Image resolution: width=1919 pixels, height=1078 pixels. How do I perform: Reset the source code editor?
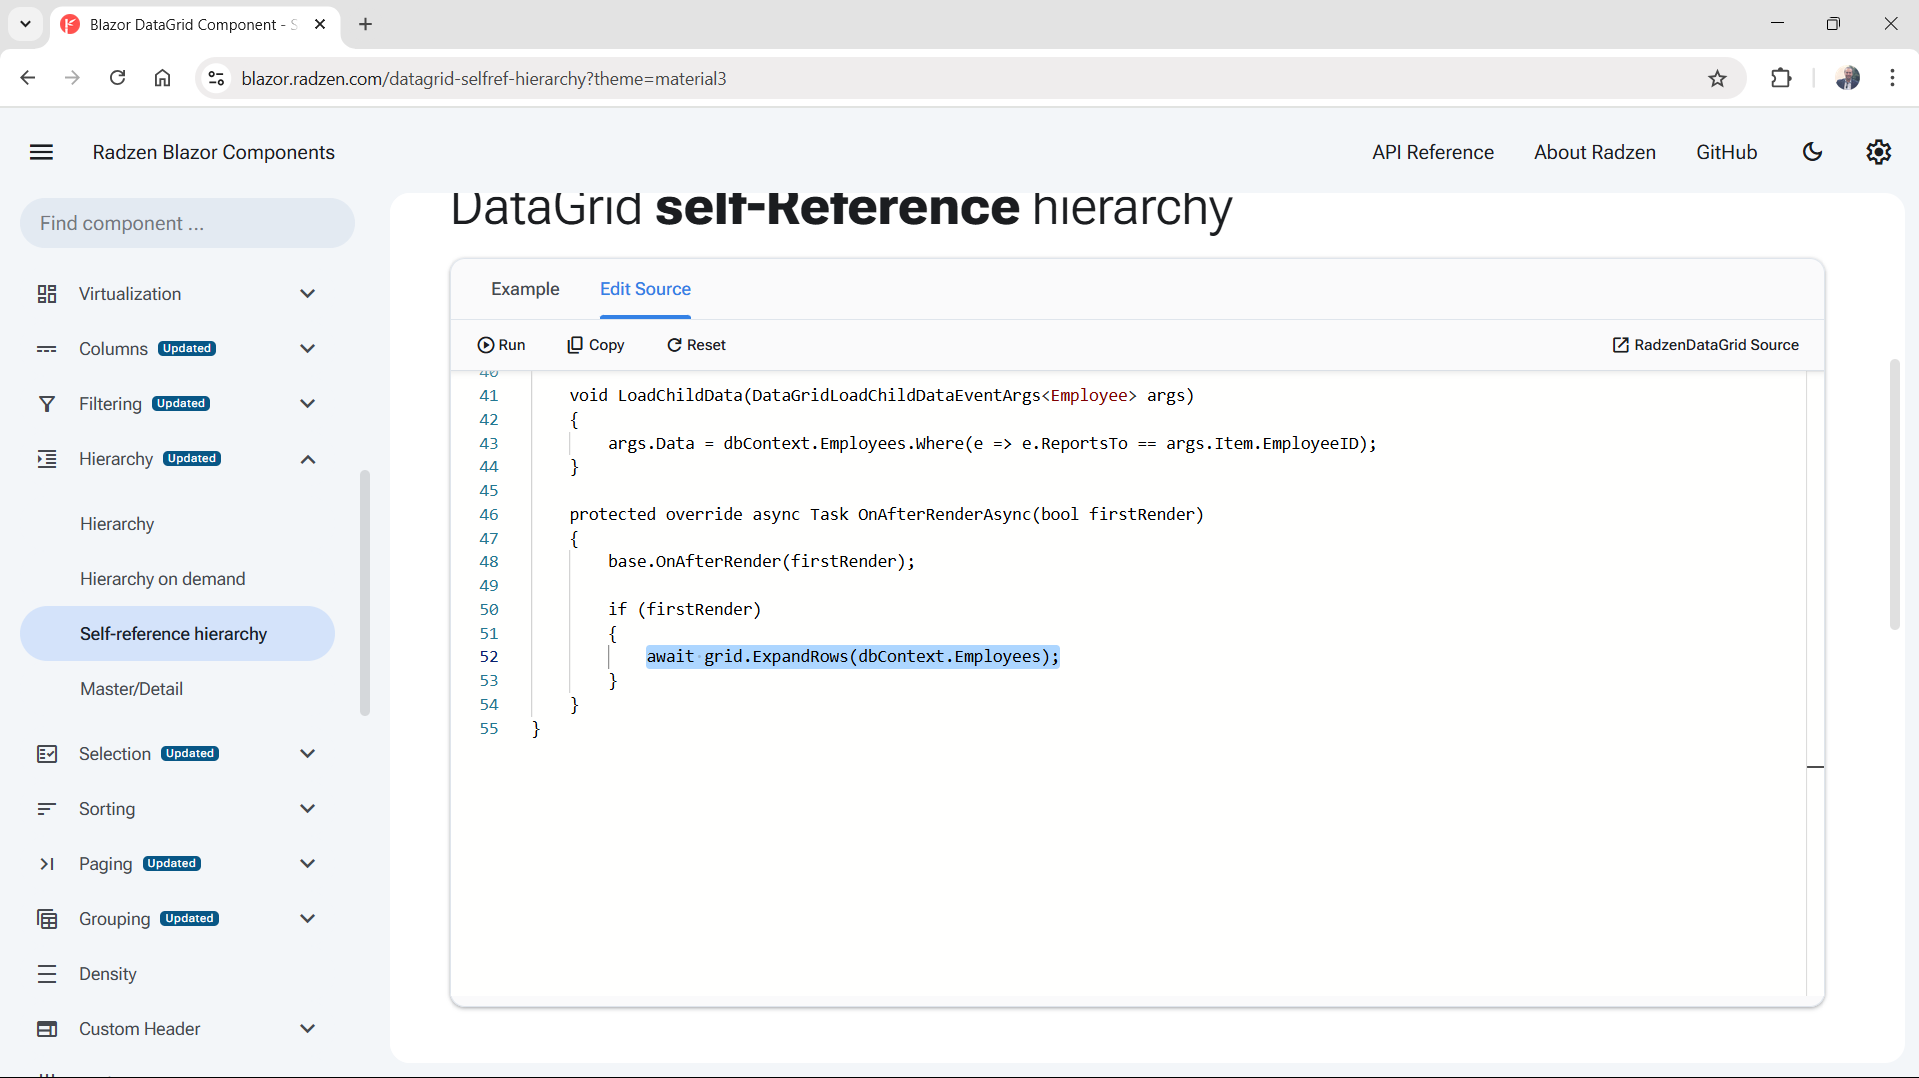(x=696, y=345)
